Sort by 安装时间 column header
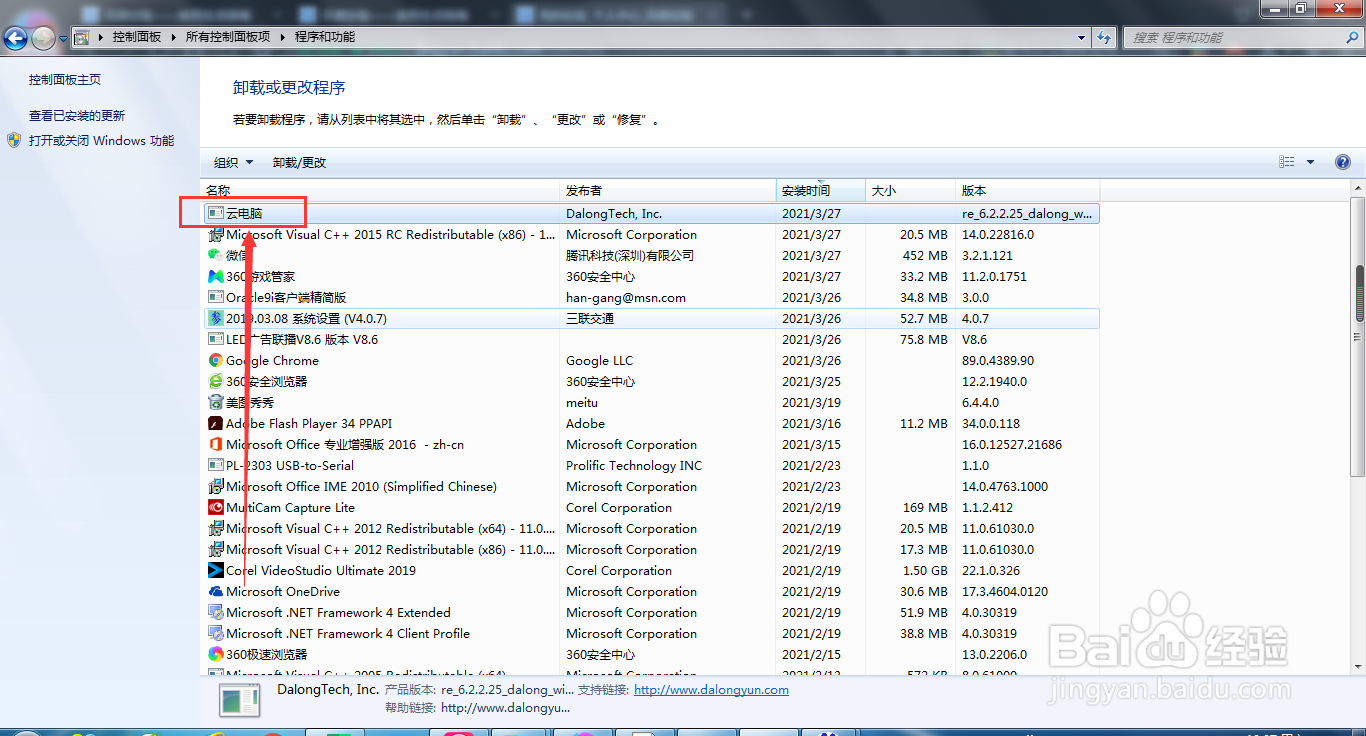 (x=821, y=190)
